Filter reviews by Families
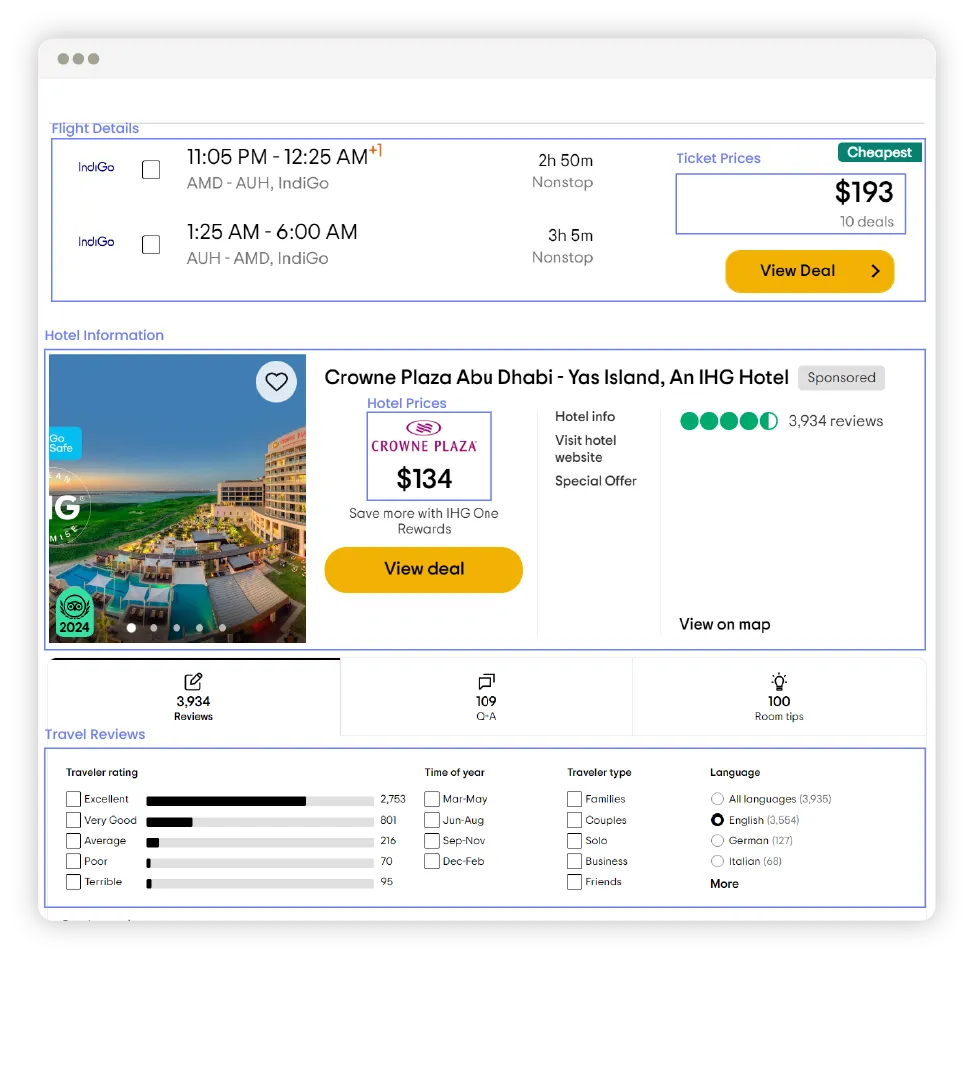This screenshot has height=1088, width=974. [x=574, y=799]
